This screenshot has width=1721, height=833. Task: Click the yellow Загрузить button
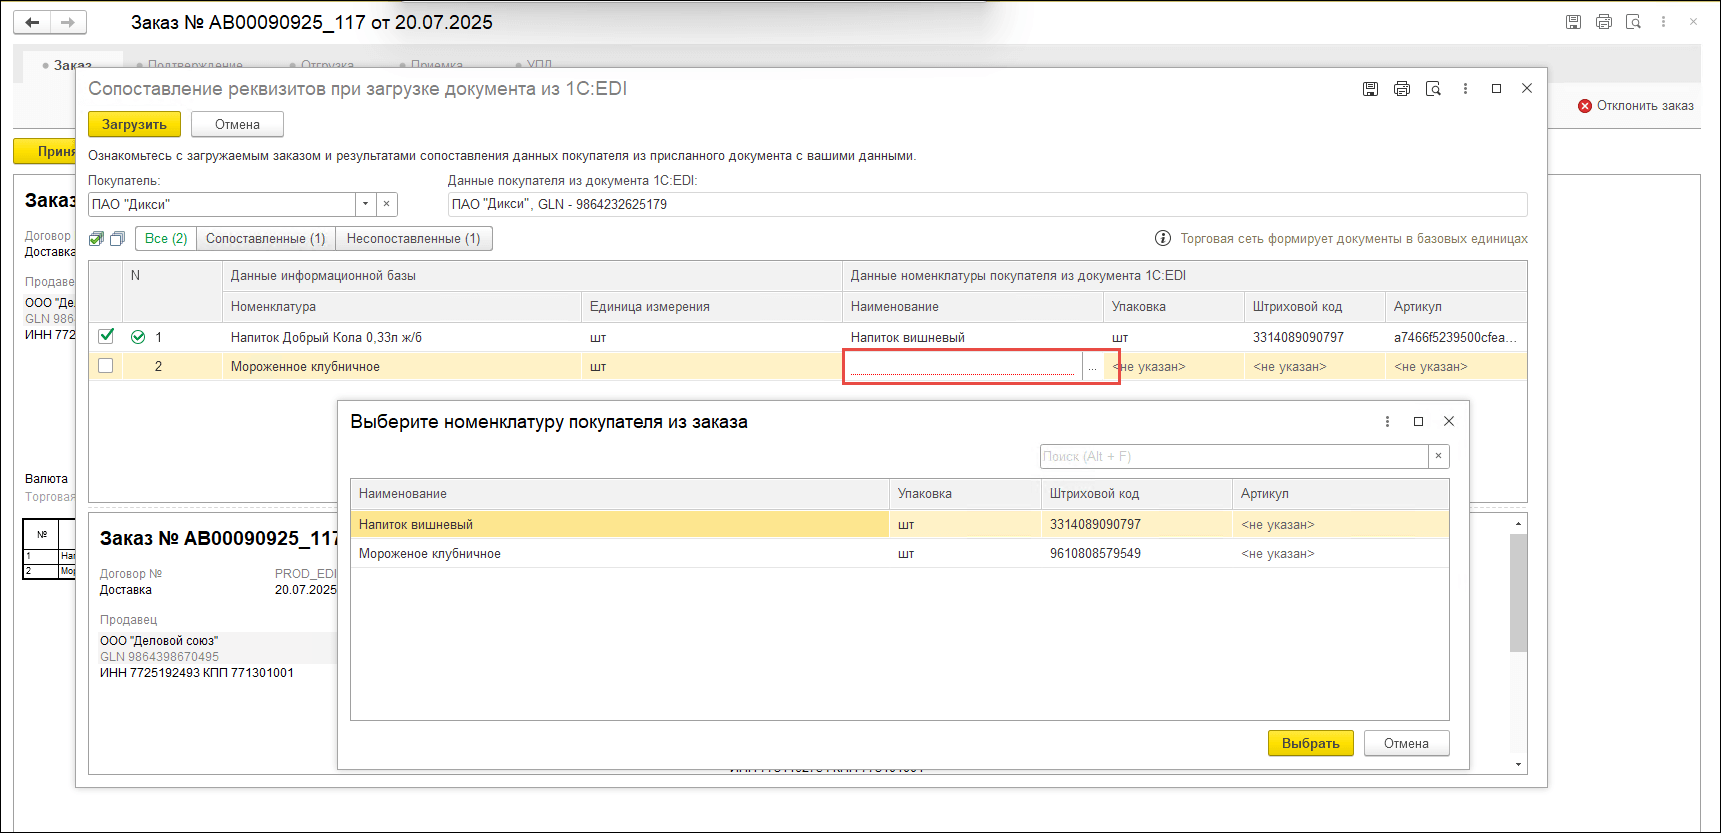[x=134, y=124]
